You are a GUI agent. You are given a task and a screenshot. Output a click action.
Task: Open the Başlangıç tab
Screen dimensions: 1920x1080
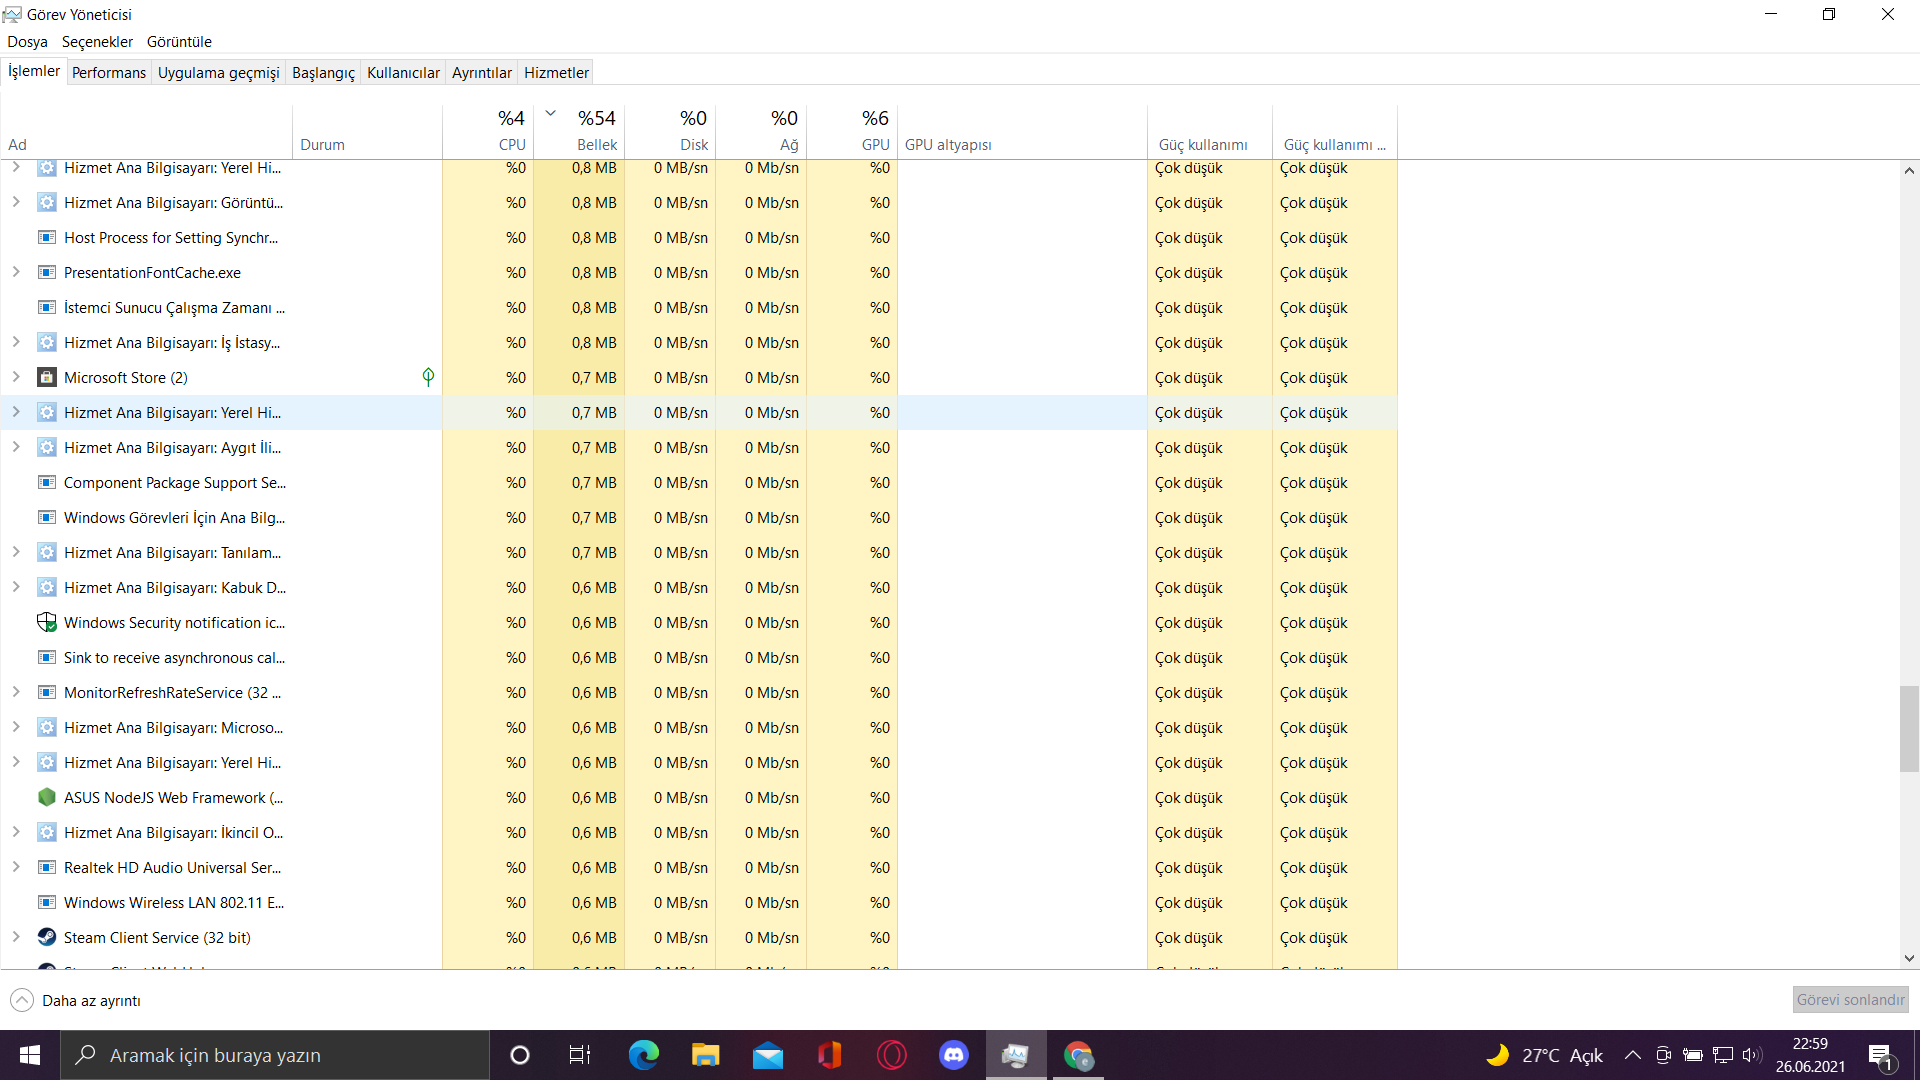tap(323, 72)
